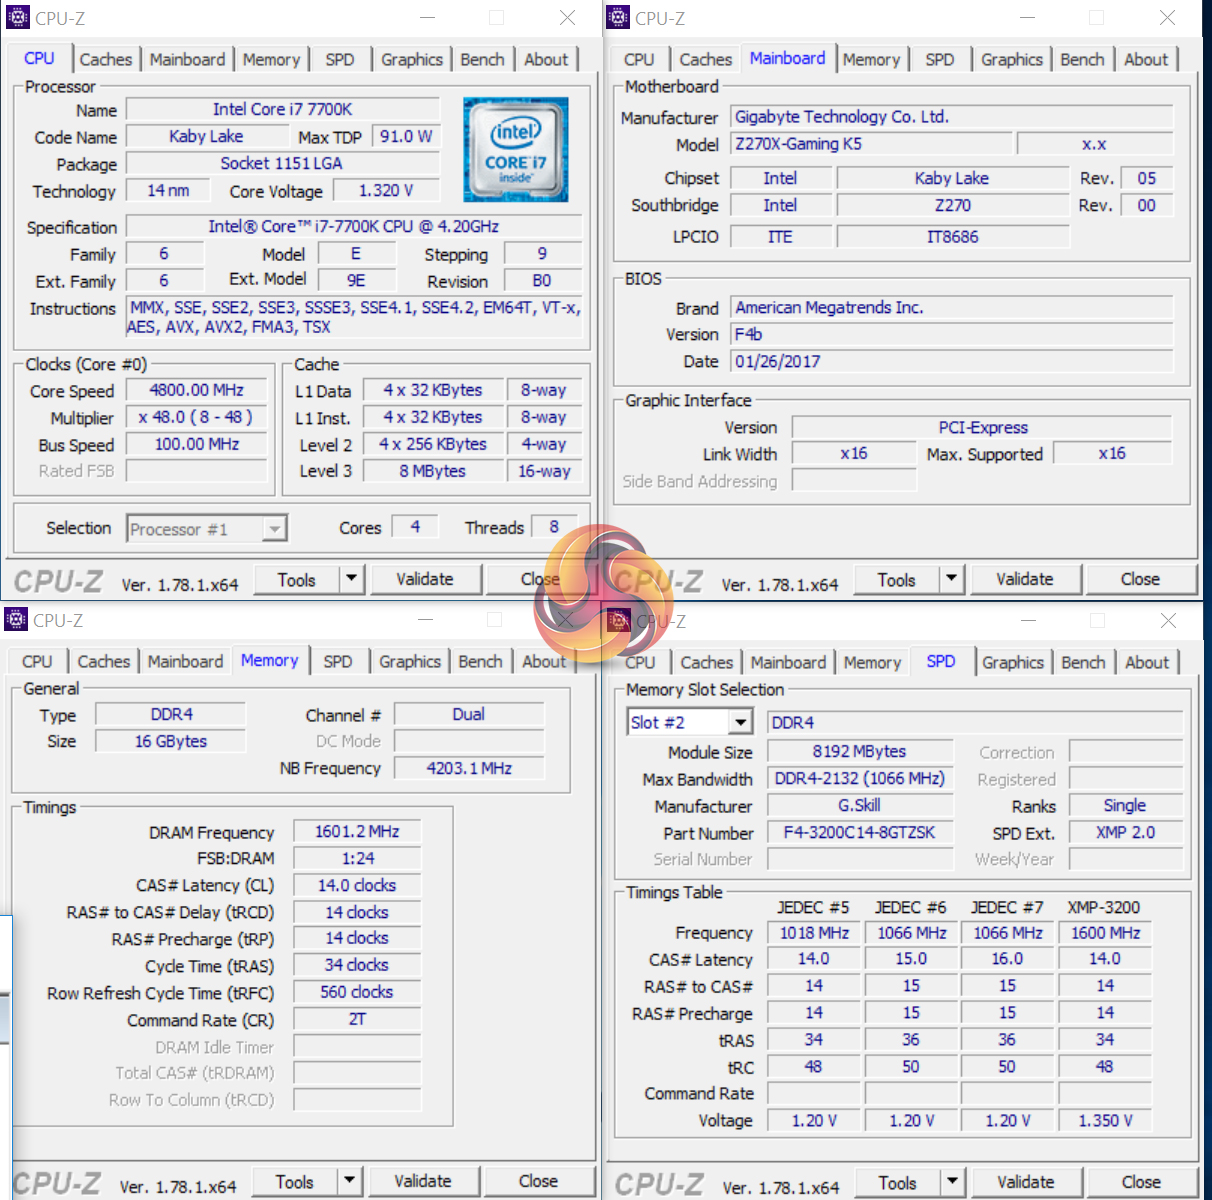Select the SPD tab in the CPU window
This screenshot has height=1200, width=1212.
[340, 60]
